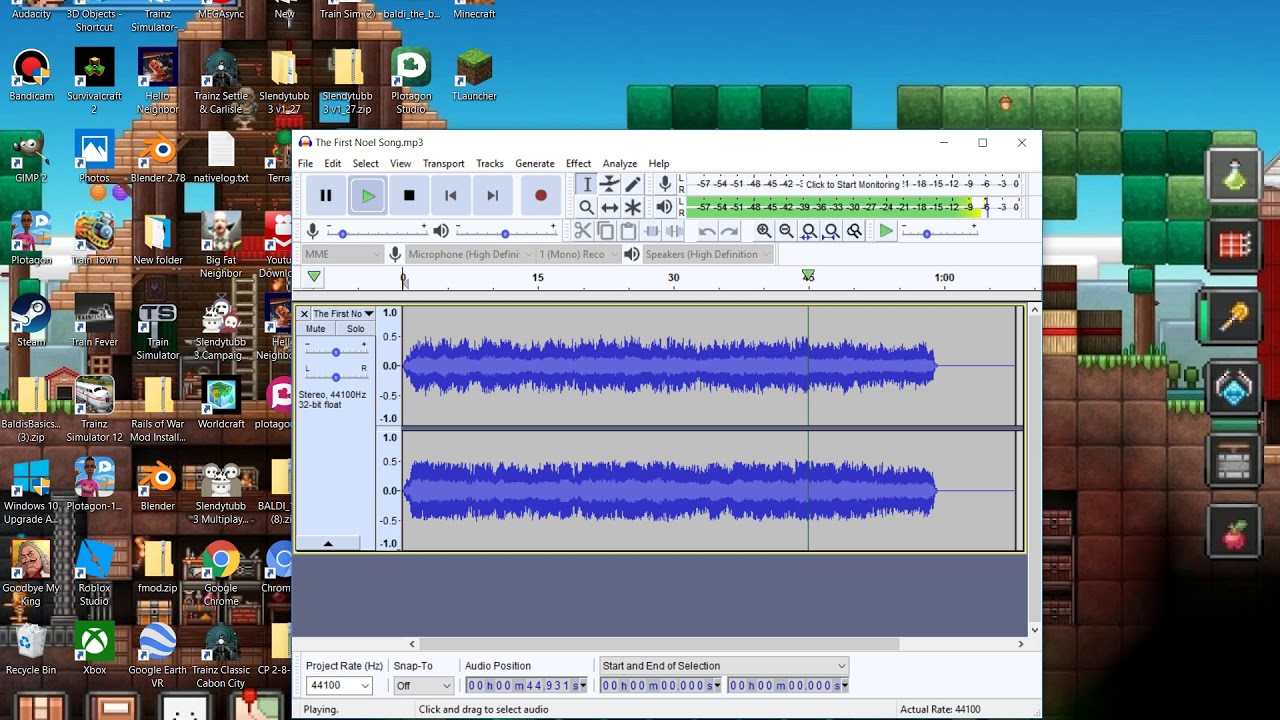Click the Zoom Toggle icon

point(854,231)
